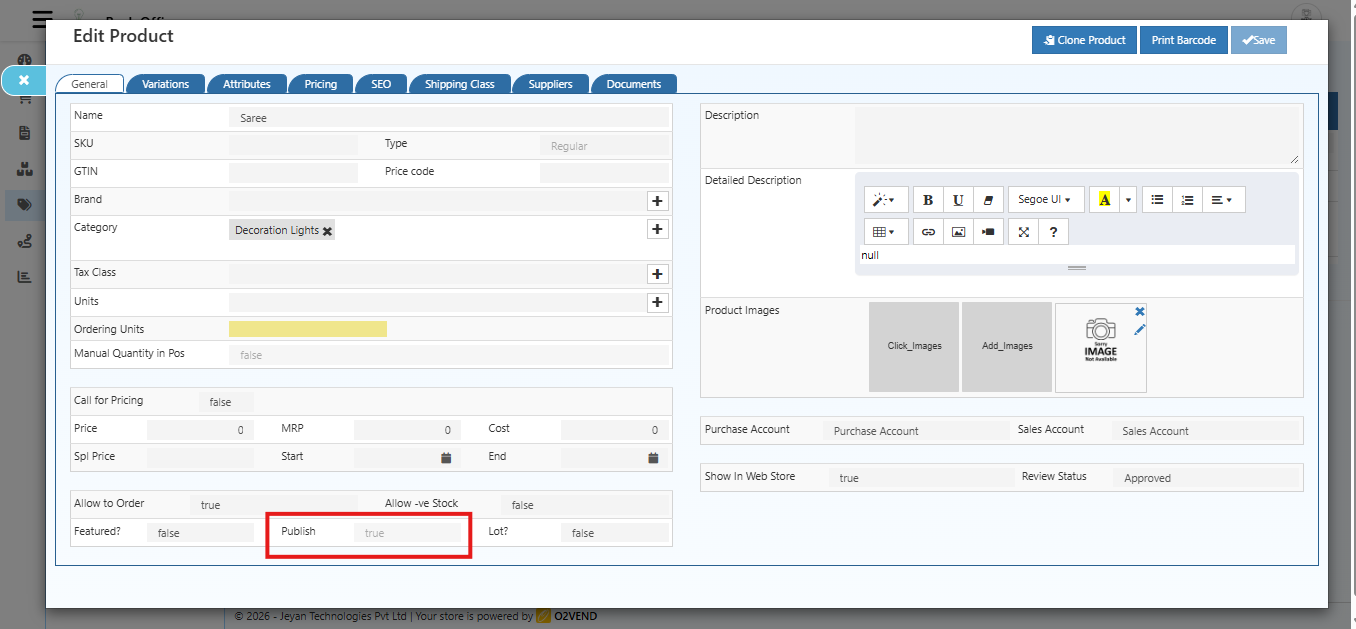This screenshot has height=629, width=1356.
Task: Insert a video into the detailed description
Action: (988, 231)
